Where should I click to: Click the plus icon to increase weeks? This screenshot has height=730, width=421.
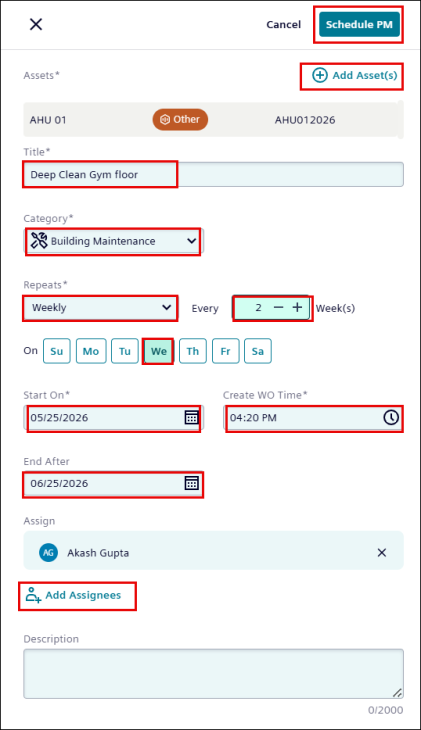tap(297, 307)
